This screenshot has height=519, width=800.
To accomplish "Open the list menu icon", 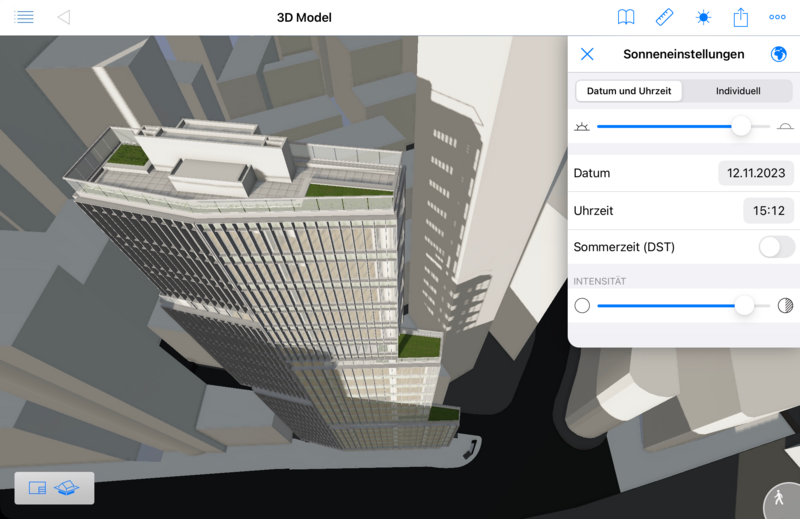I will click(x=23, y=17).
